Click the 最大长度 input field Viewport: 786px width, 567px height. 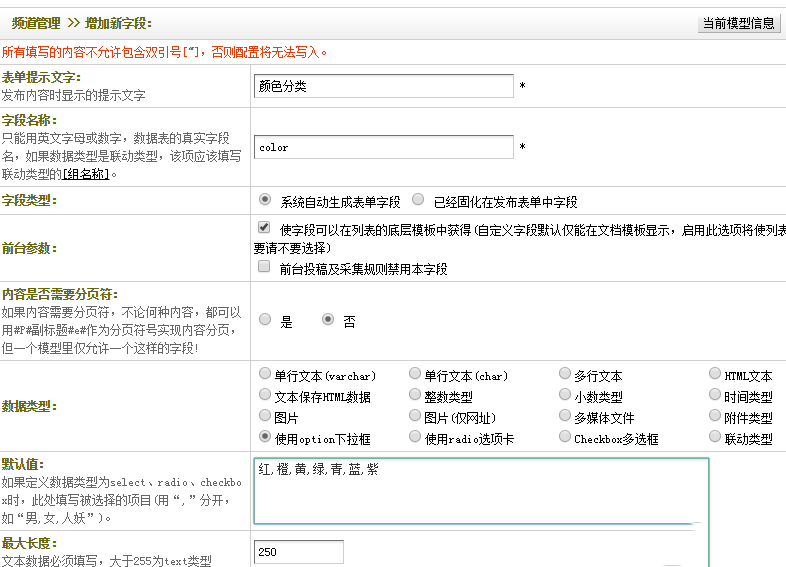(298, 552)
